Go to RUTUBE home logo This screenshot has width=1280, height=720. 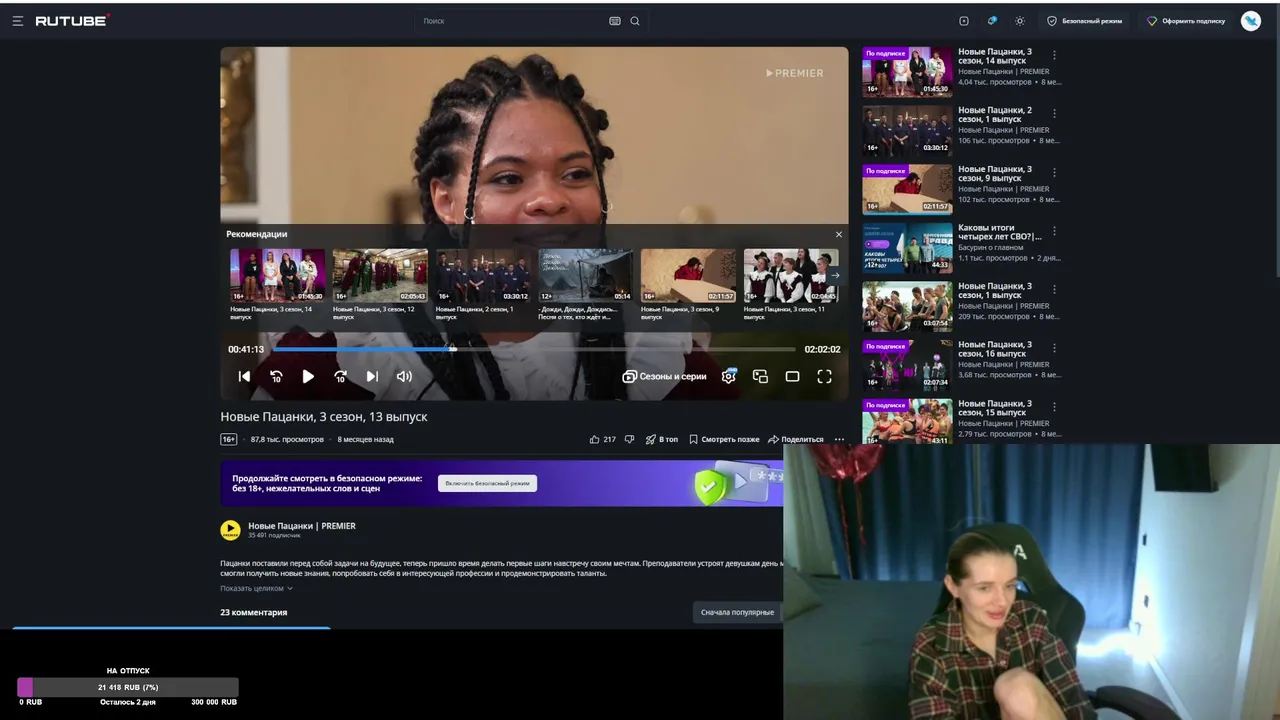72,21
